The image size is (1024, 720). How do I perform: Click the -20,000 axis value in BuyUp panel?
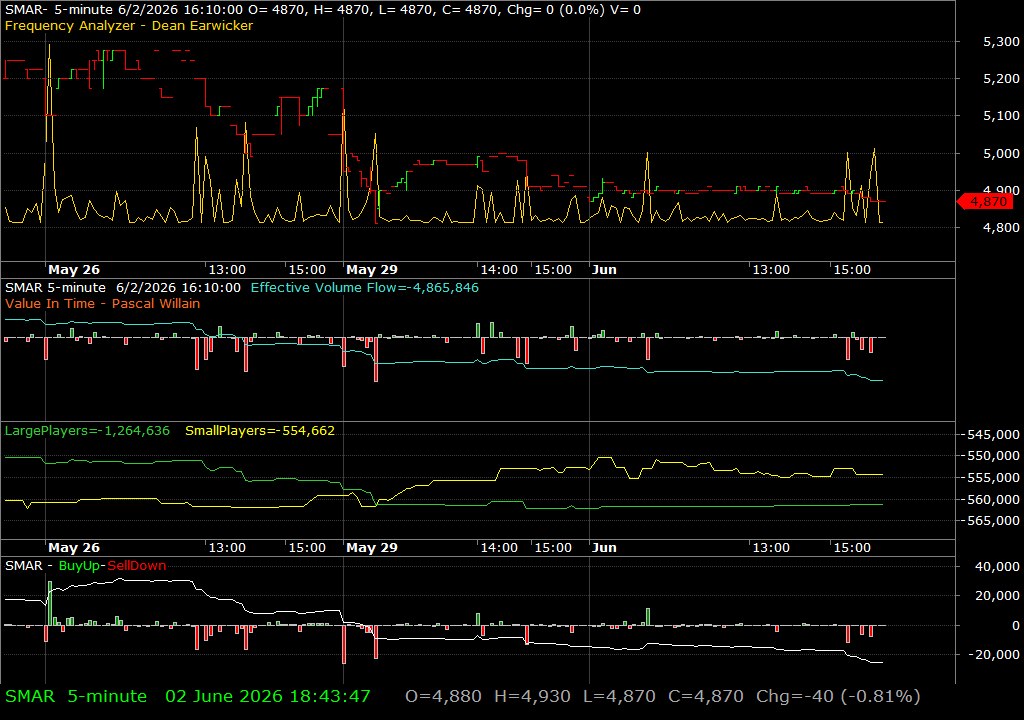(x=995, y=654)
